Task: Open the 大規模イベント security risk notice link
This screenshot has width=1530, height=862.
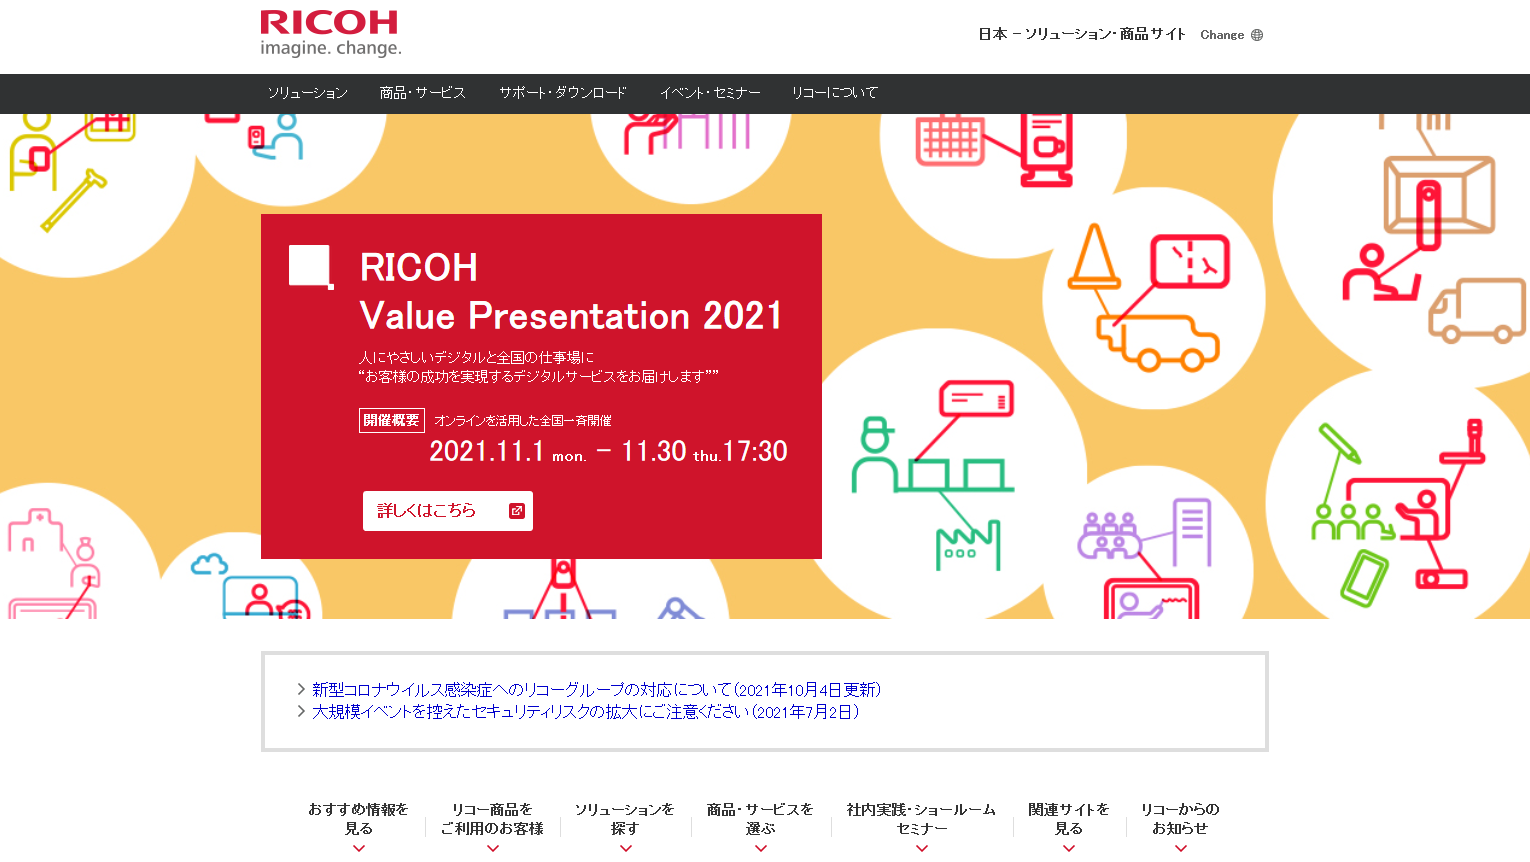Action: point(585,712)
